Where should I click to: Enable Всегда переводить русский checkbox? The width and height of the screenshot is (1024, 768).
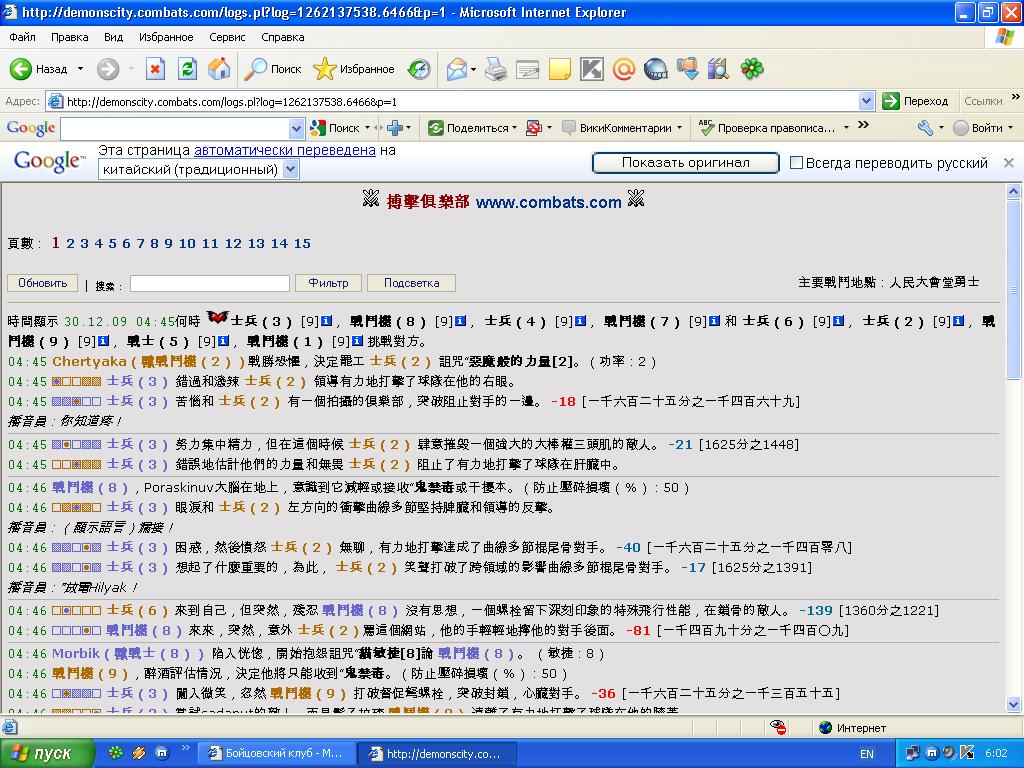click(796, 163)
